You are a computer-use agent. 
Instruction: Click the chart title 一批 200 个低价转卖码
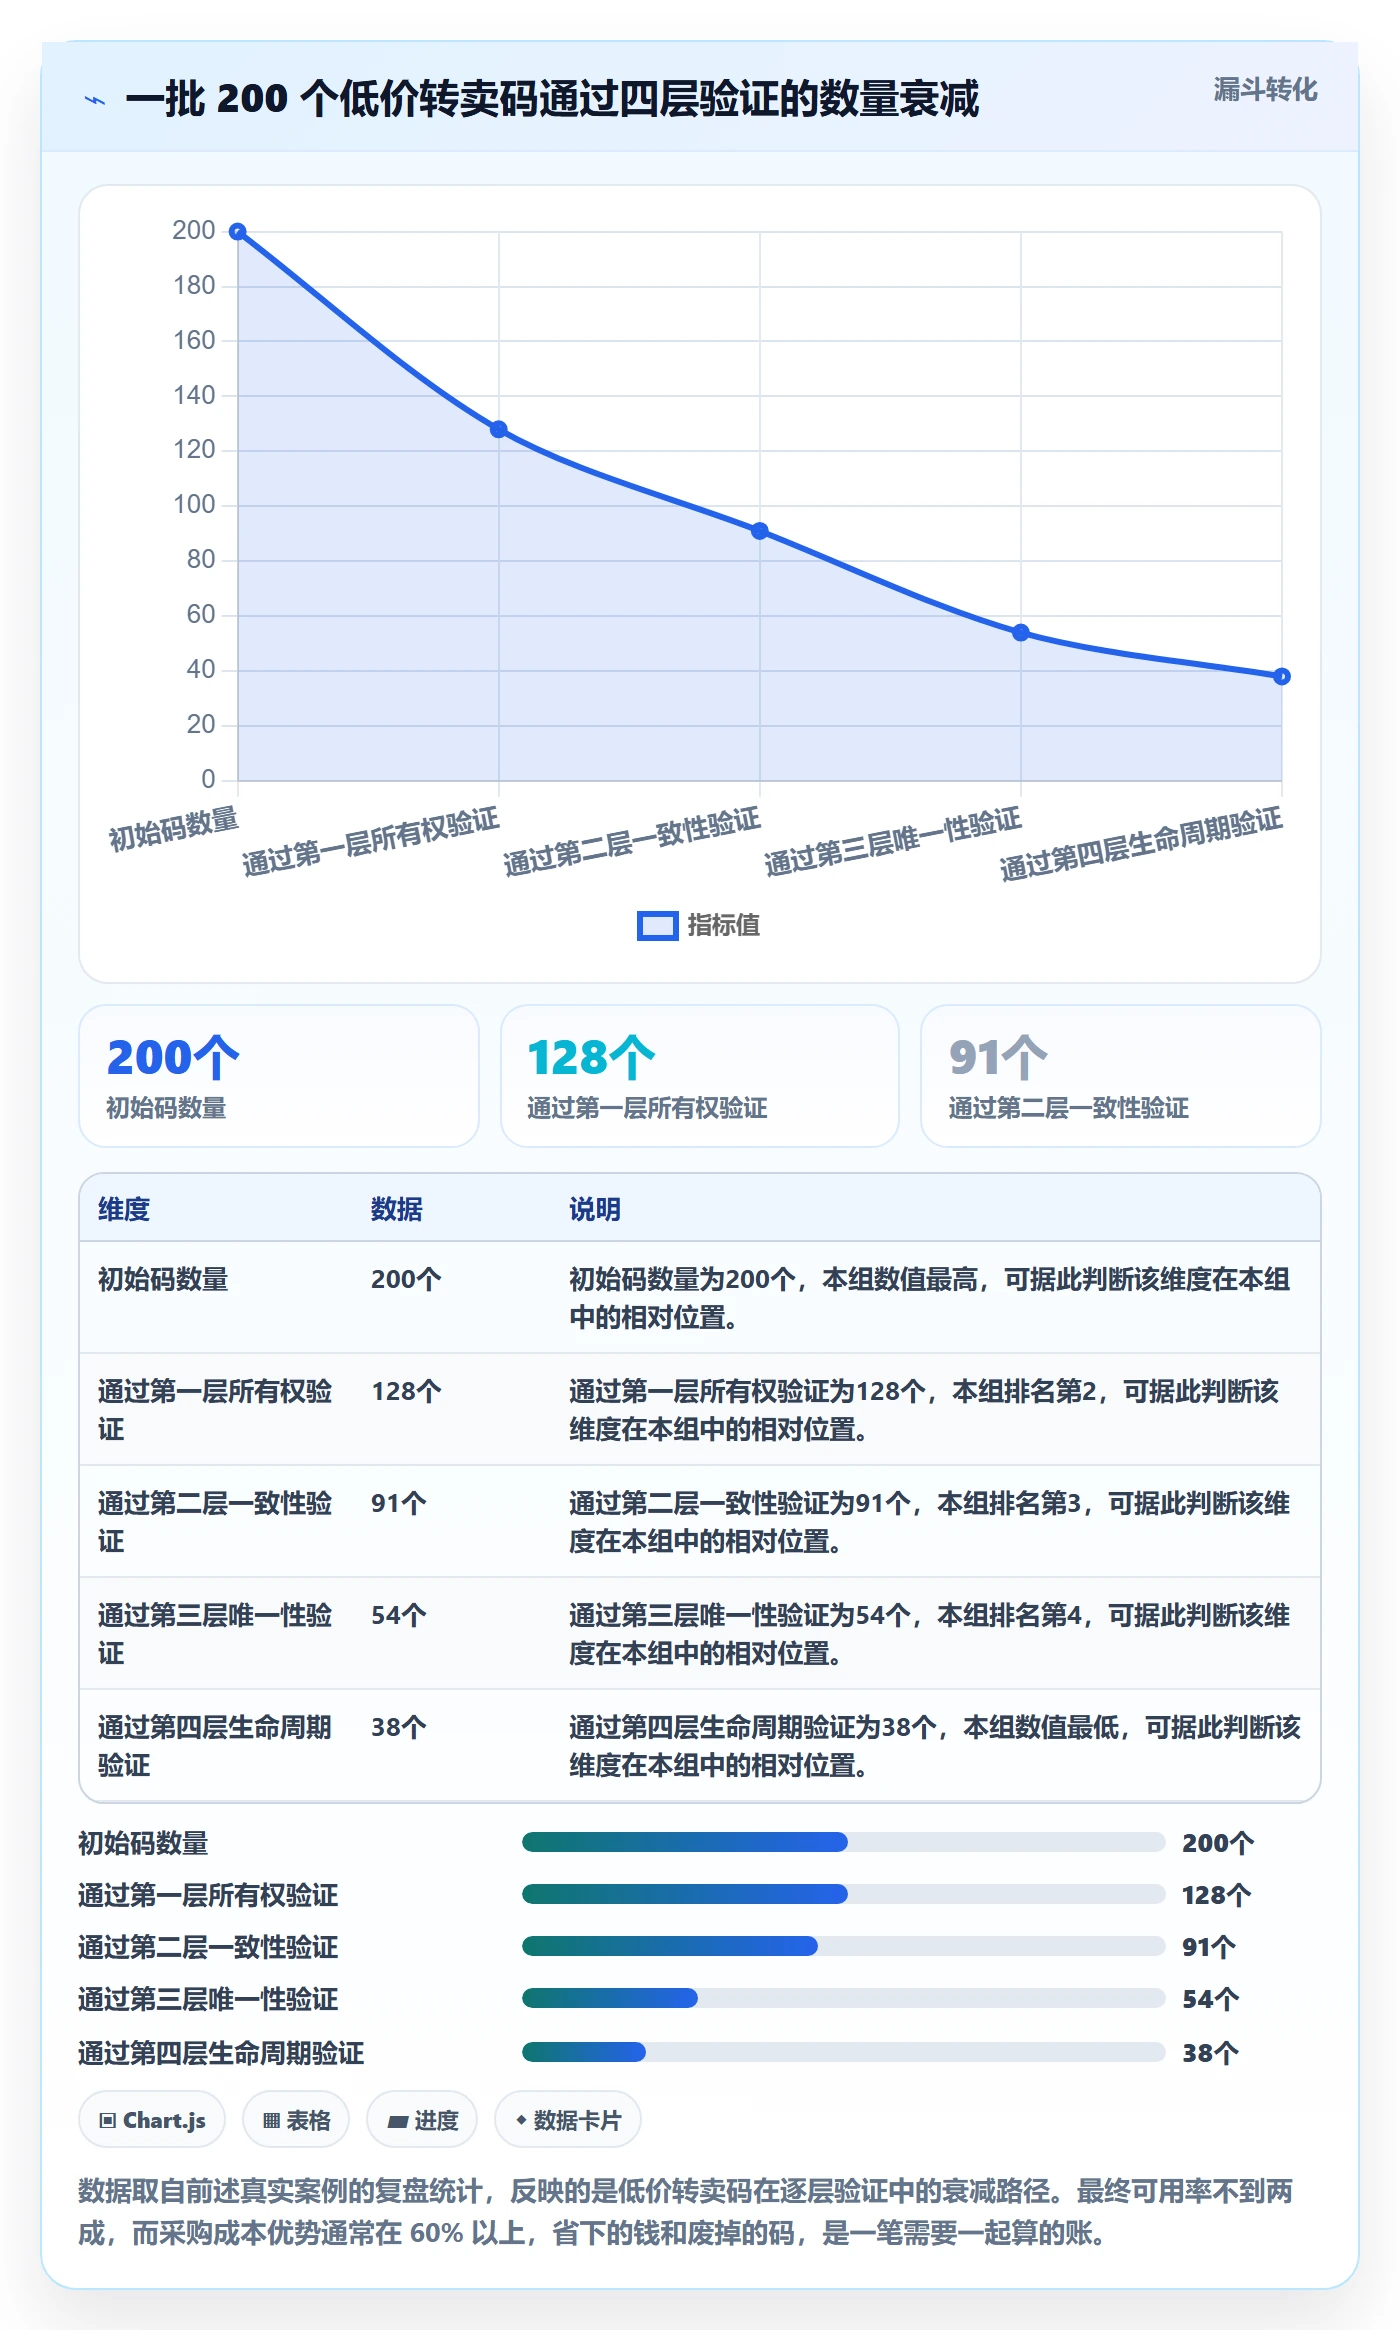(x=552, y=99)
